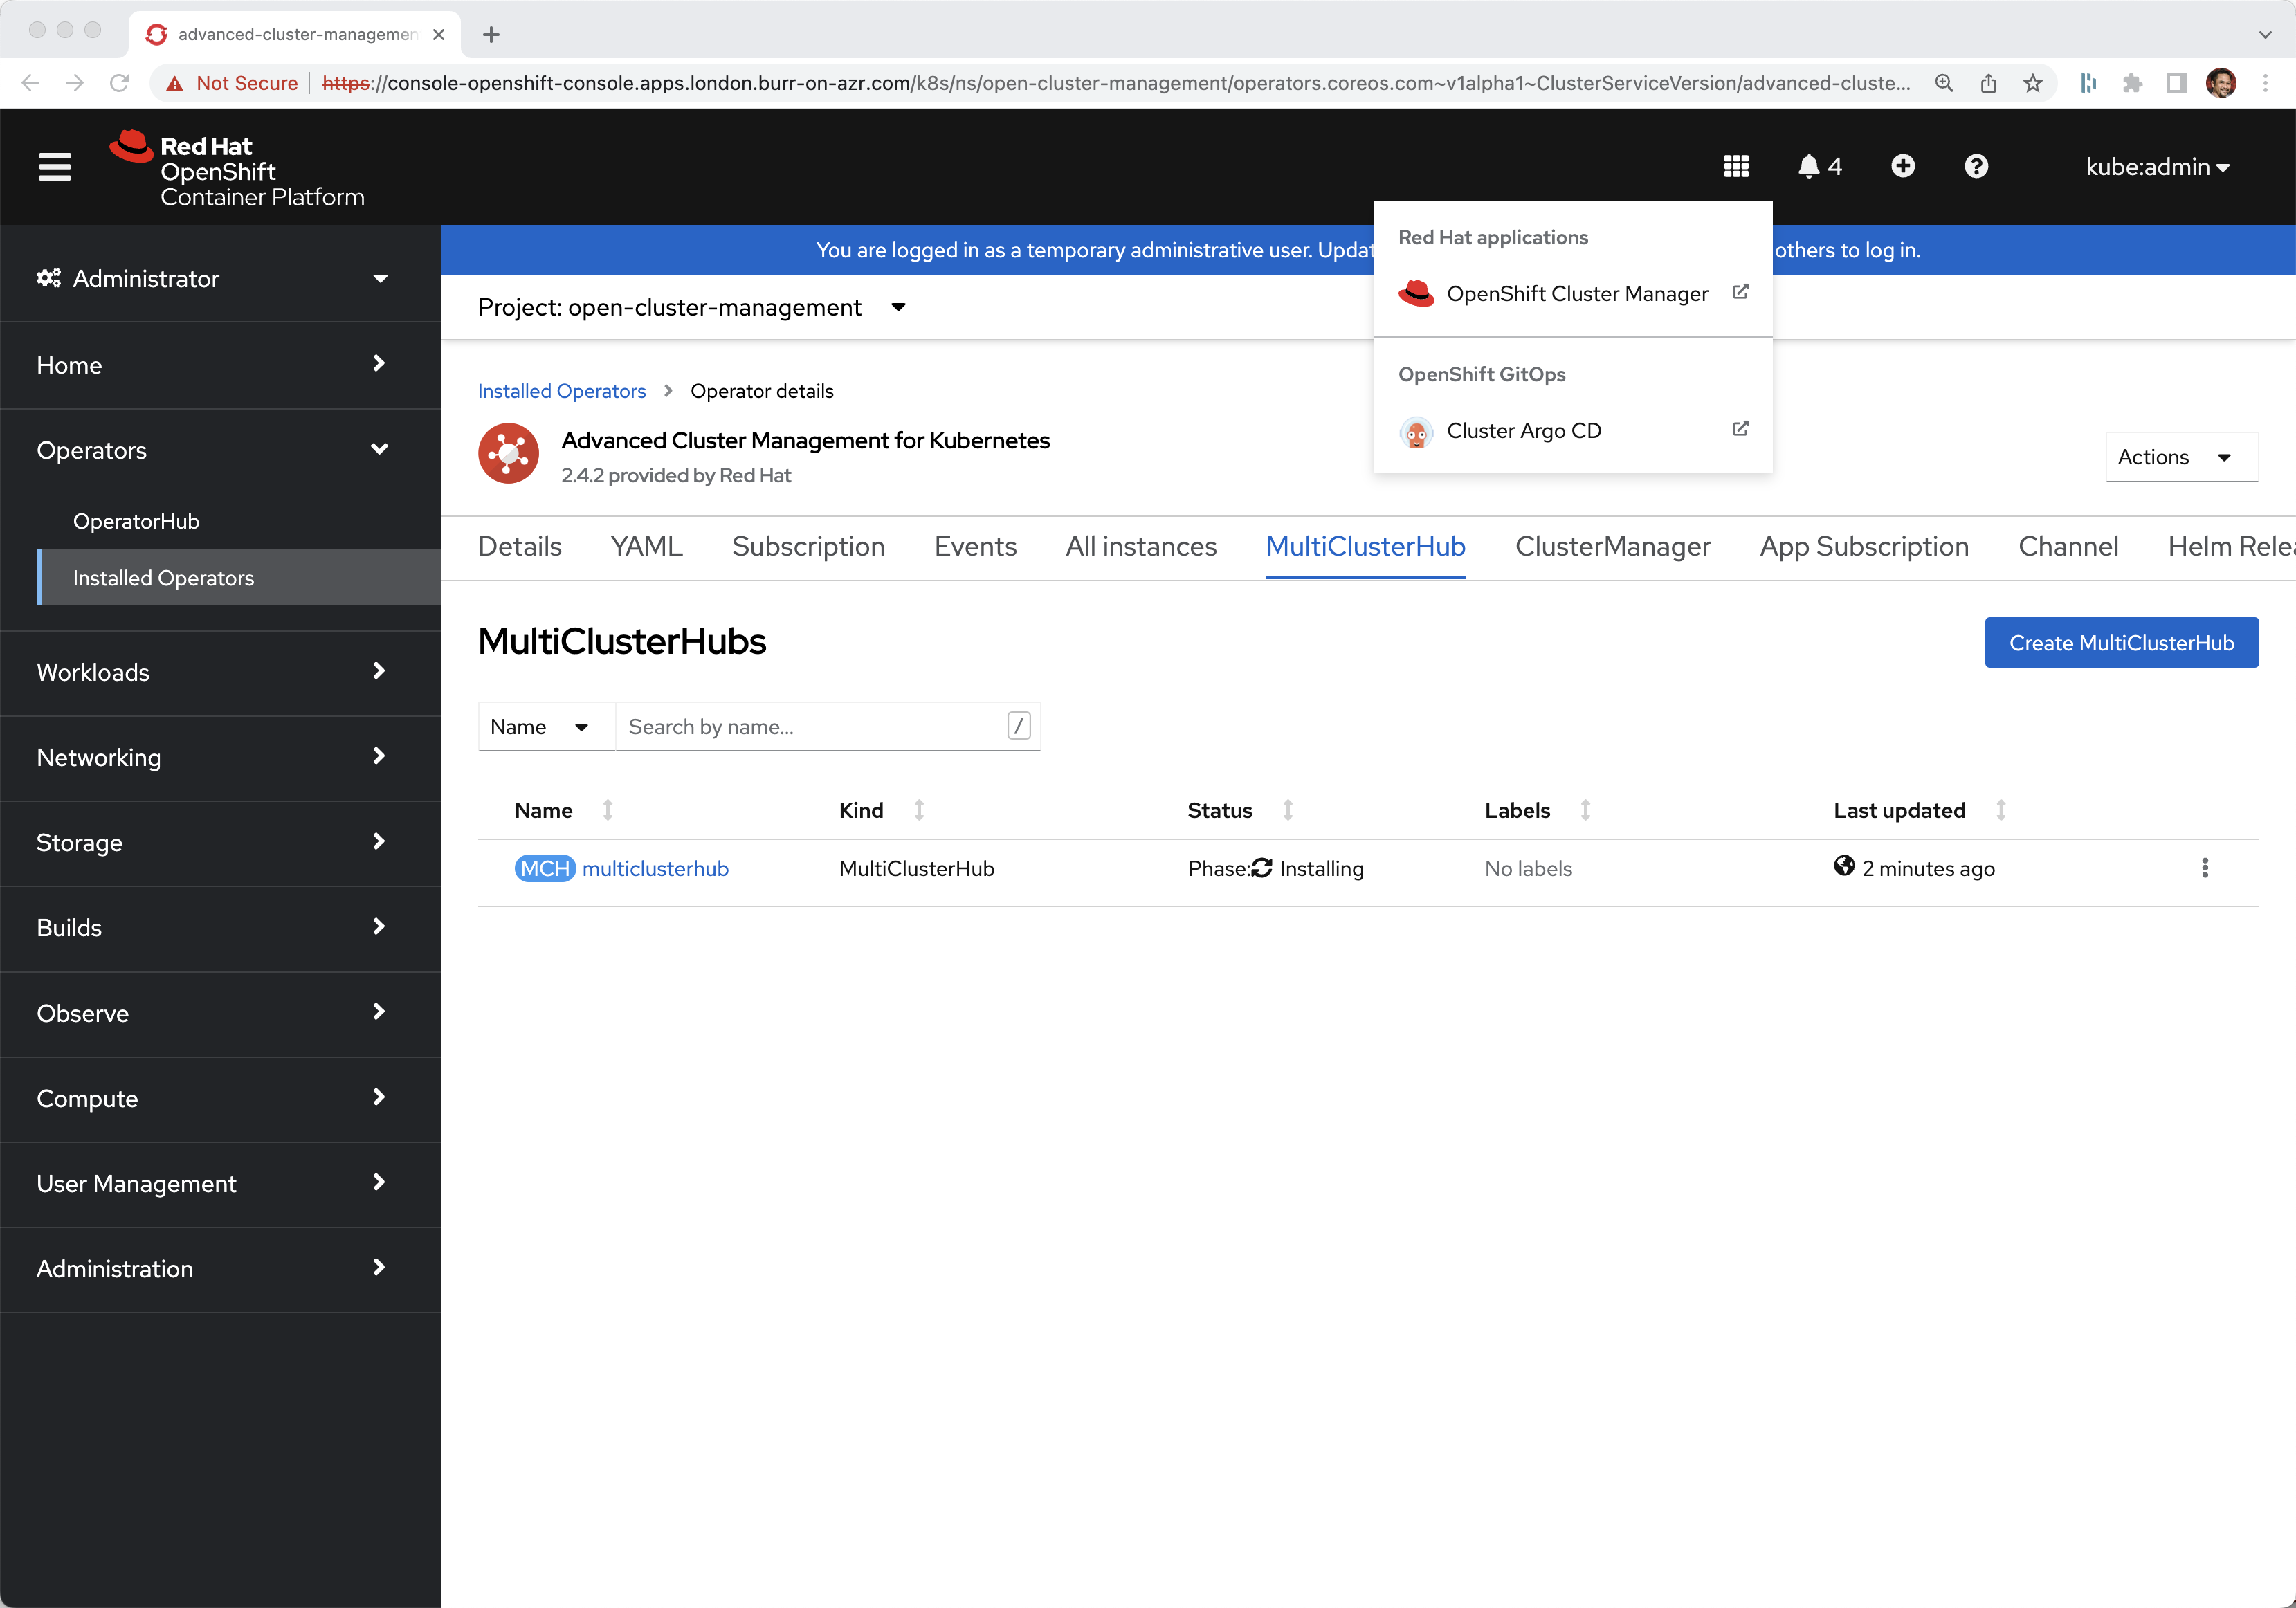Click the browser address bar URL
The width and height of the screenshot is (2296, 1608).
pyautogui.click(x=1116, y=83)
